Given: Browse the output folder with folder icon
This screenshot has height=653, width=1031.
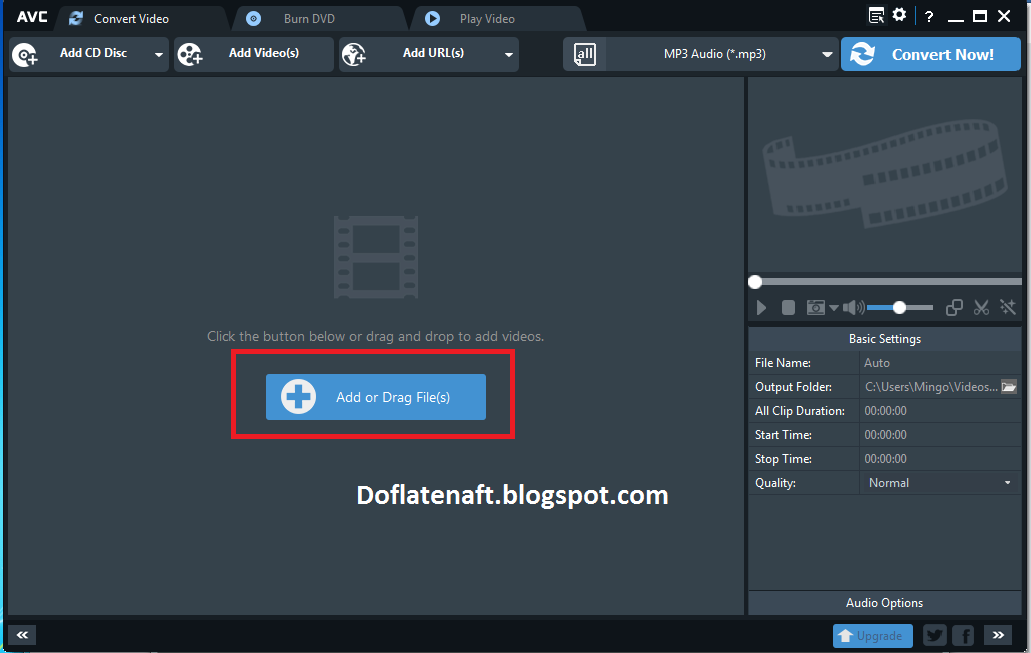Looking at the screenshot, I should click(x=1009, y=387).
